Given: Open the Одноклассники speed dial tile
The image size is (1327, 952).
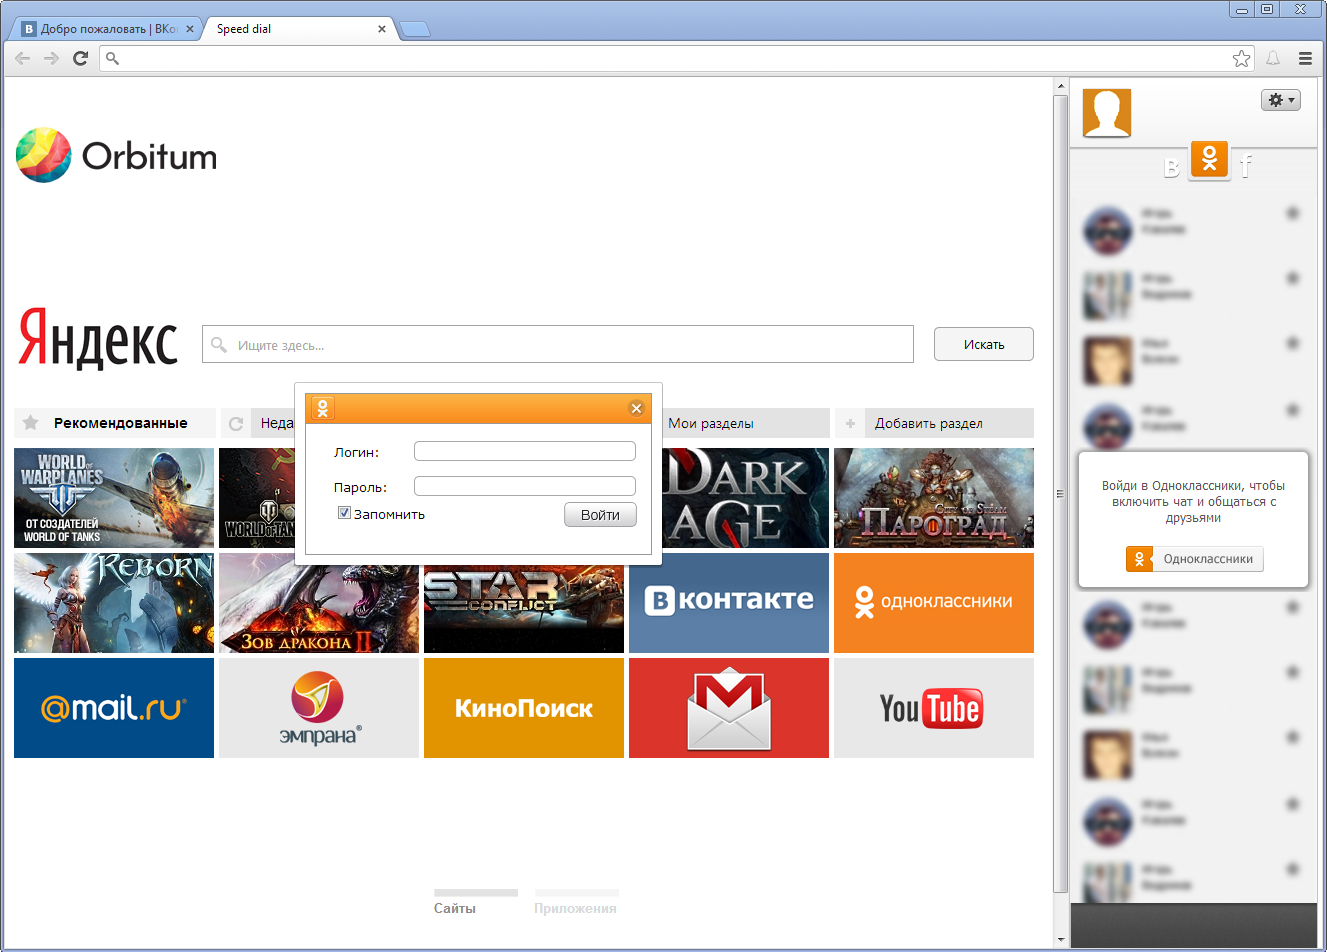Looking at the screenshot, I should (x=934, y=603).
